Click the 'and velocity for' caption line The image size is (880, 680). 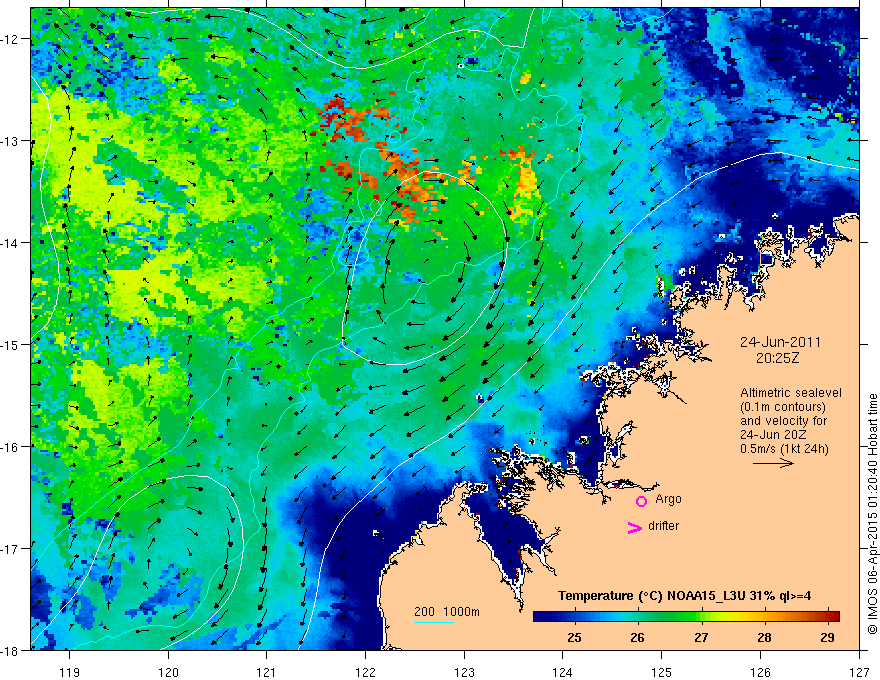pyautogui.click(x=783, y=420)
